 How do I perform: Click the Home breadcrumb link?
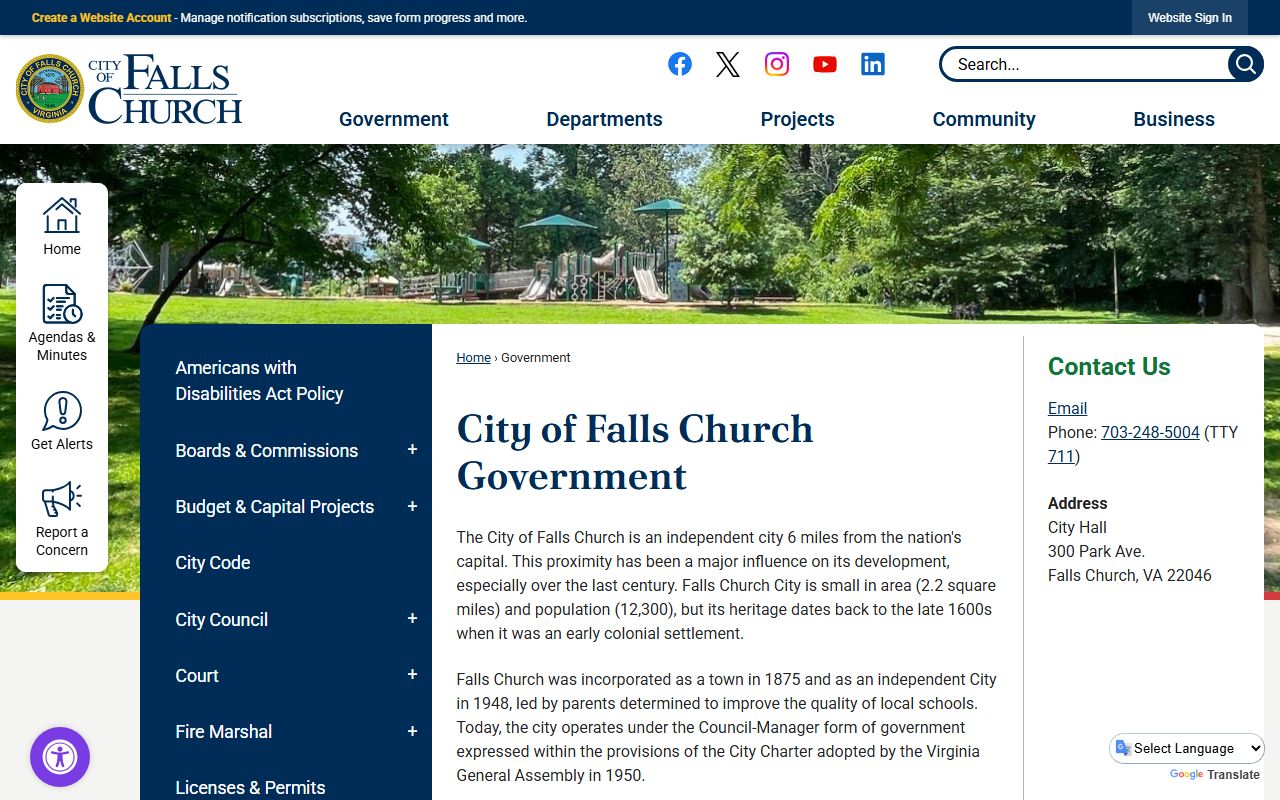[473, 357]
